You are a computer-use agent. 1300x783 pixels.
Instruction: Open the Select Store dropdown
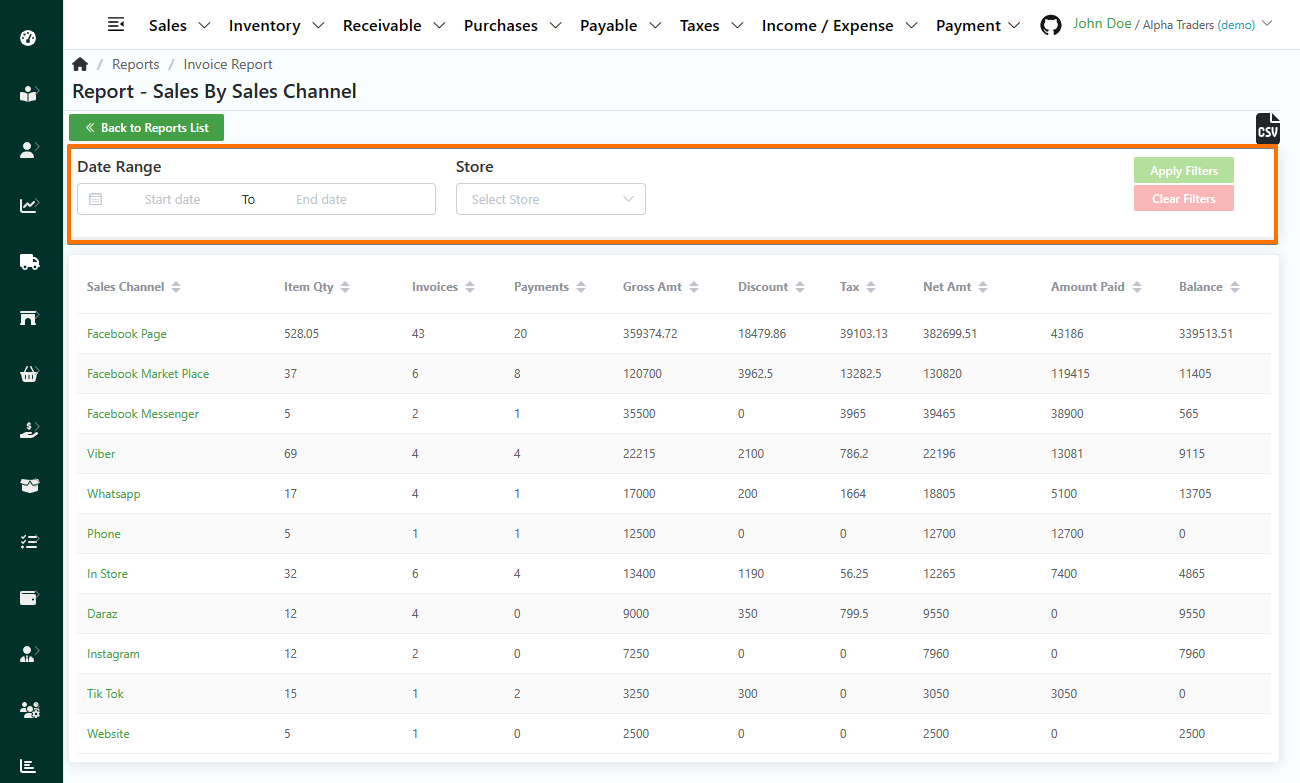[x=551, y=199]
